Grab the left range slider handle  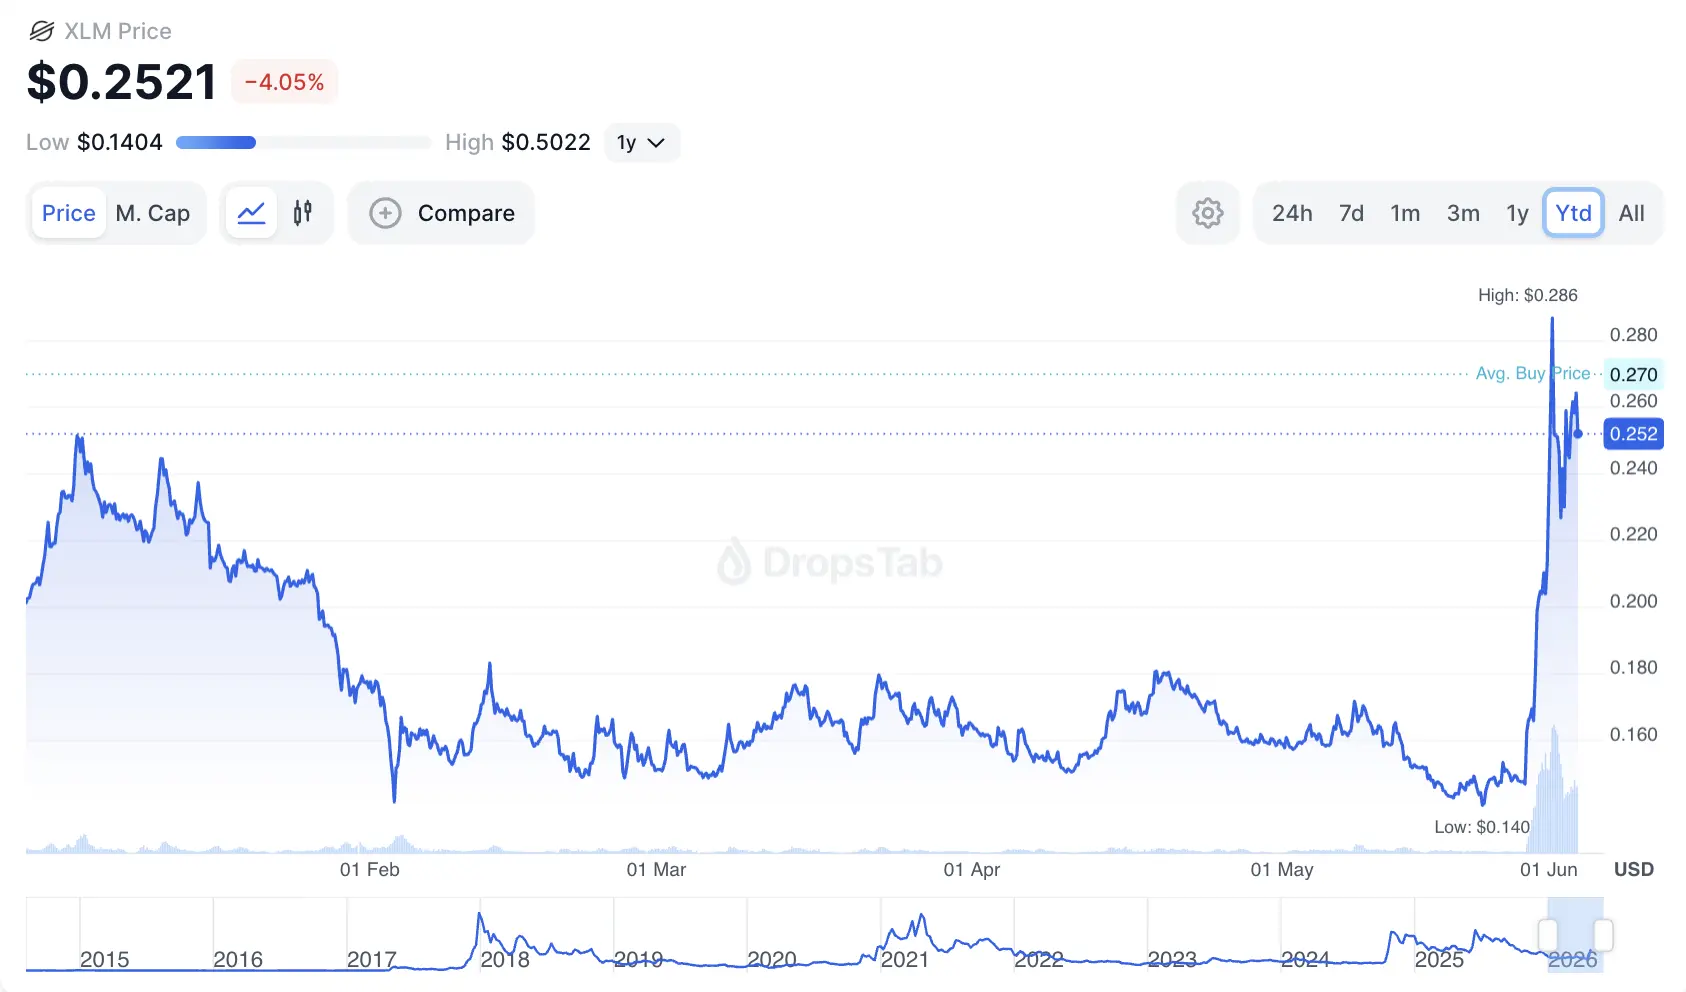1548,936
